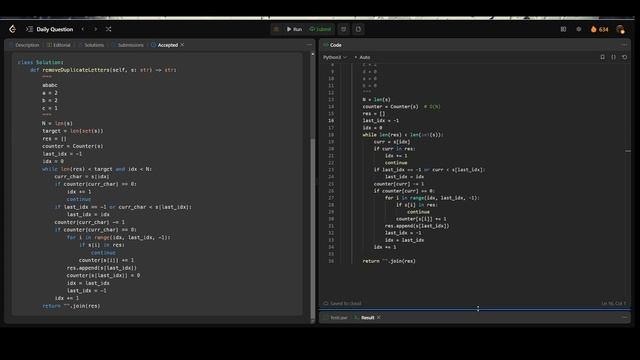Switch to the Result tab
The height and width of the screenshot is (360, 640).
364,318
